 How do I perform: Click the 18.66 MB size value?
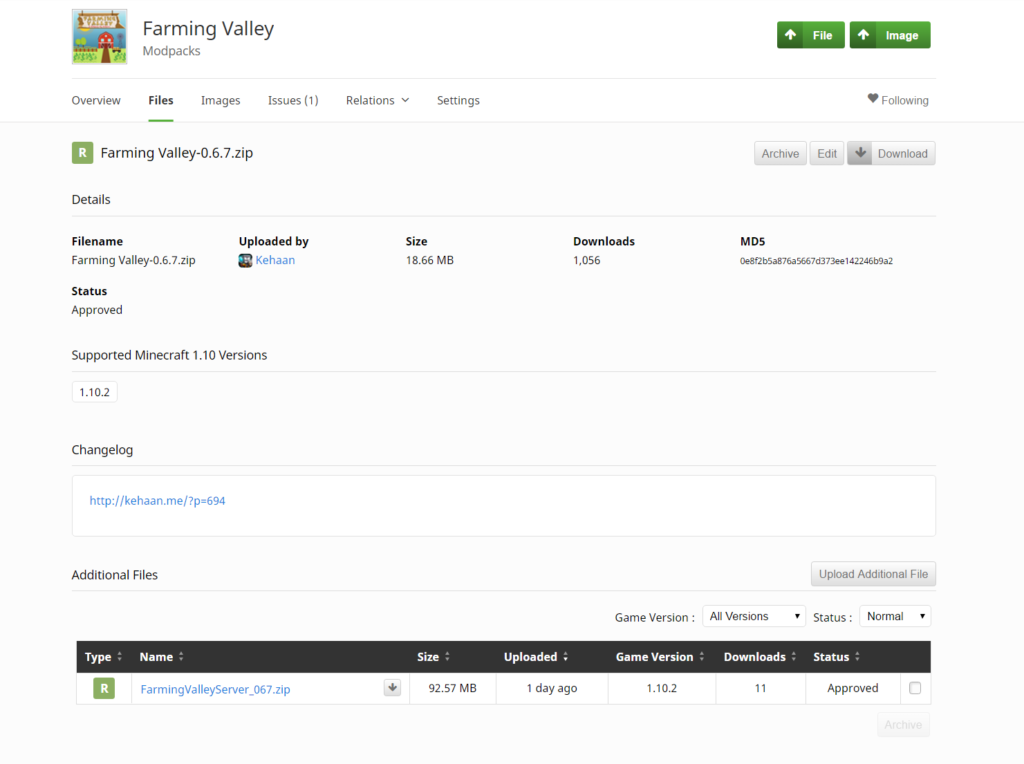point(430,260)
